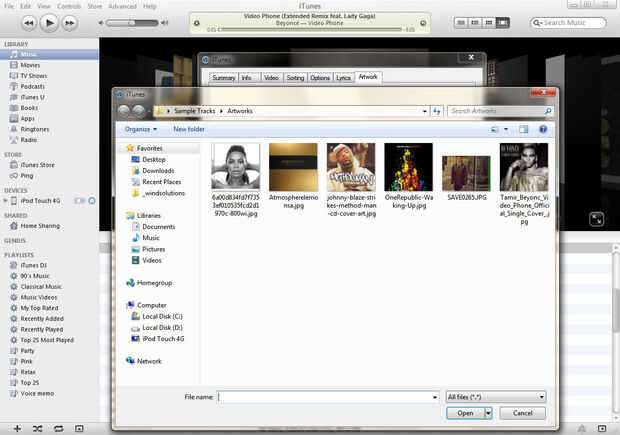Open the Recently Added playlist

(x=42, y=318)
